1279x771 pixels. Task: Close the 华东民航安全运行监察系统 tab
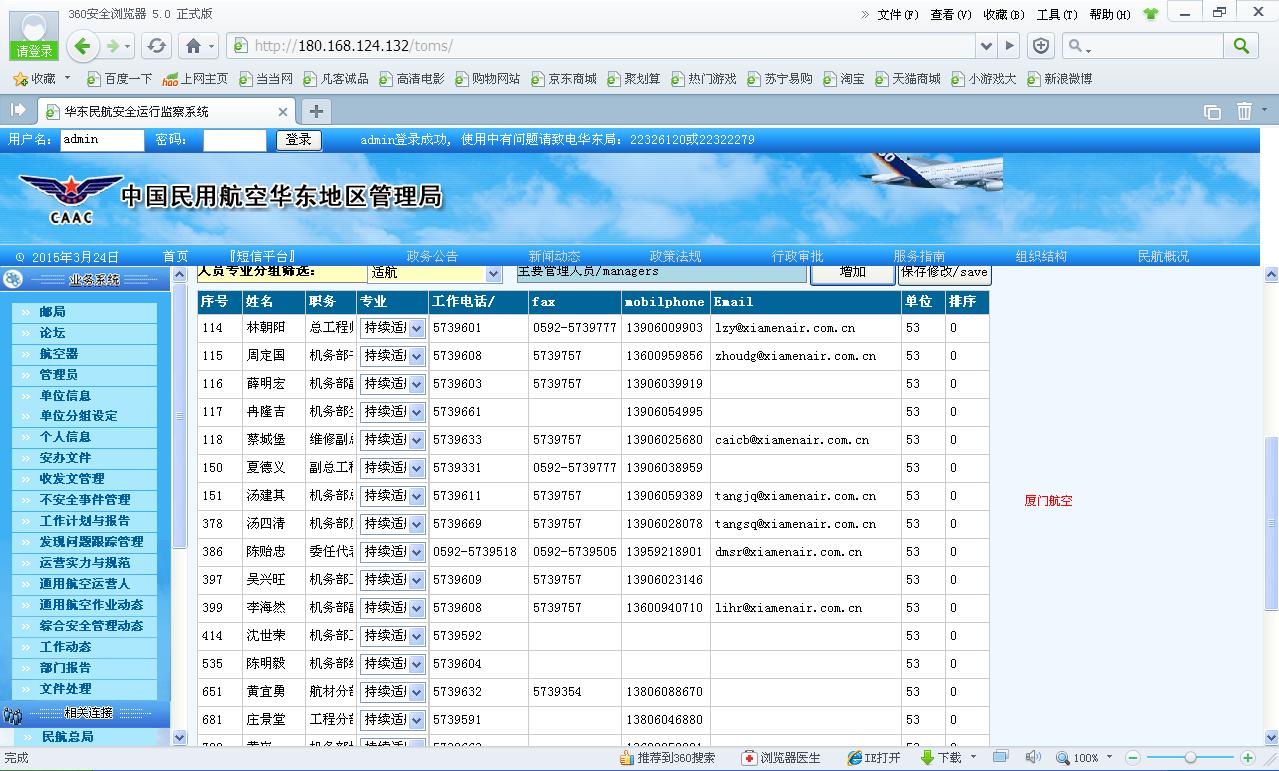283,112
